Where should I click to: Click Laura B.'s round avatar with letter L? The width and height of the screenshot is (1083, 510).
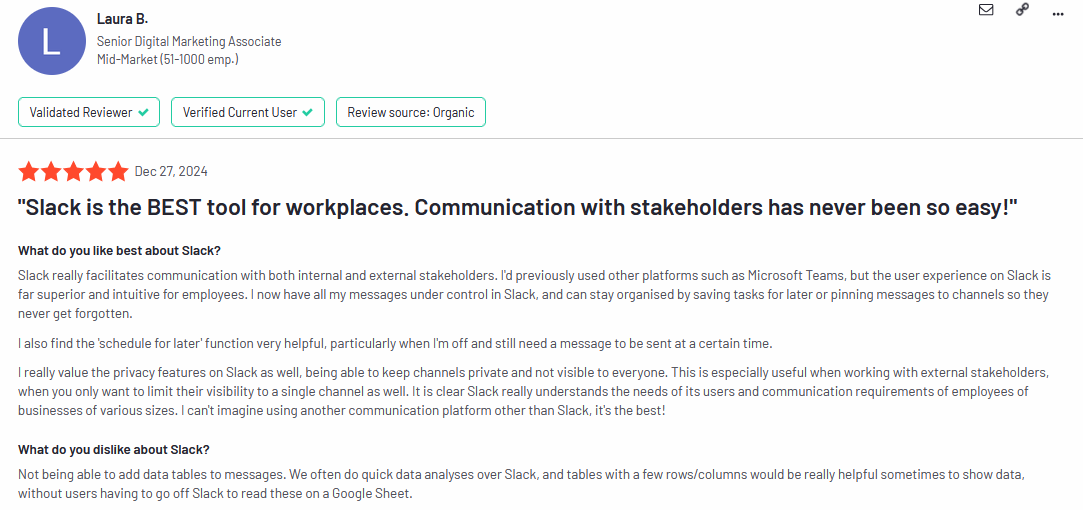click(x=52, y=41)
